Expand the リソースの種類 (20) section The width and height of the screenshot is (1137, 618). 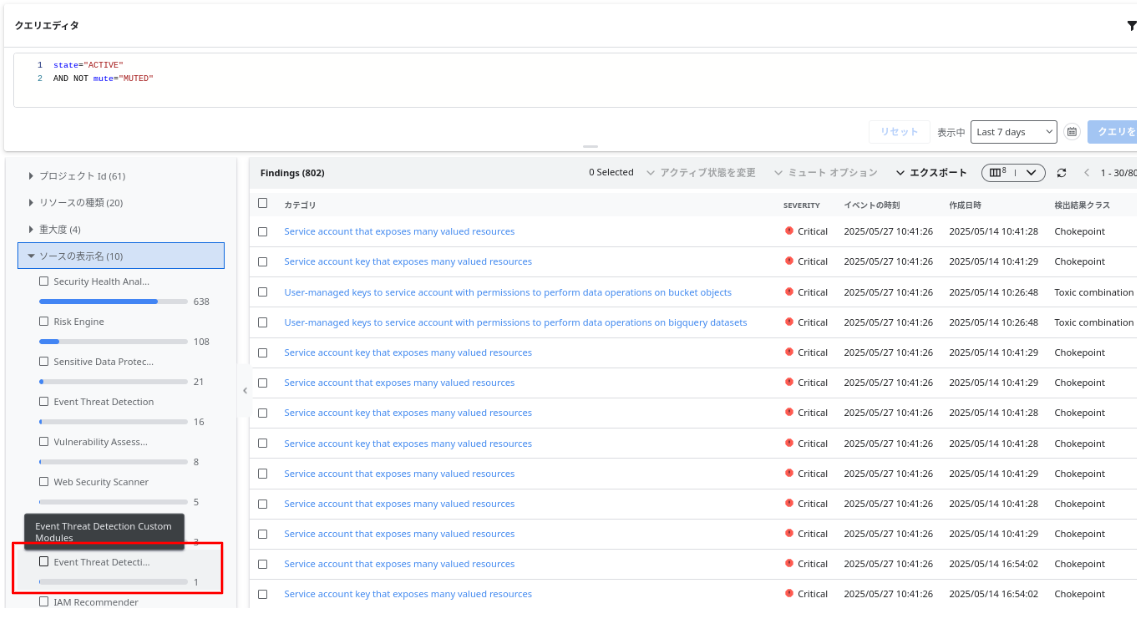[x=30, y=202]
